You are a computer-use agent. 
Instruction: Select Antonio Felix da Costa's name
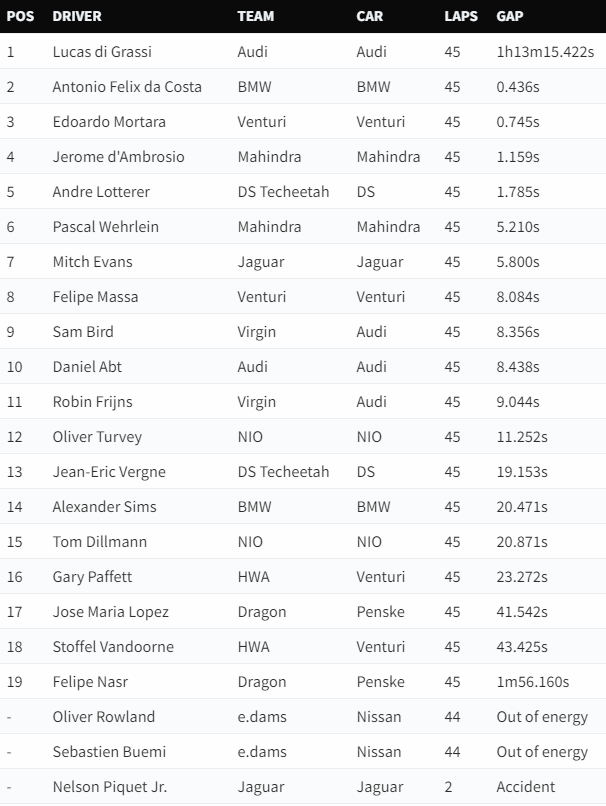(x=127, y=86)
